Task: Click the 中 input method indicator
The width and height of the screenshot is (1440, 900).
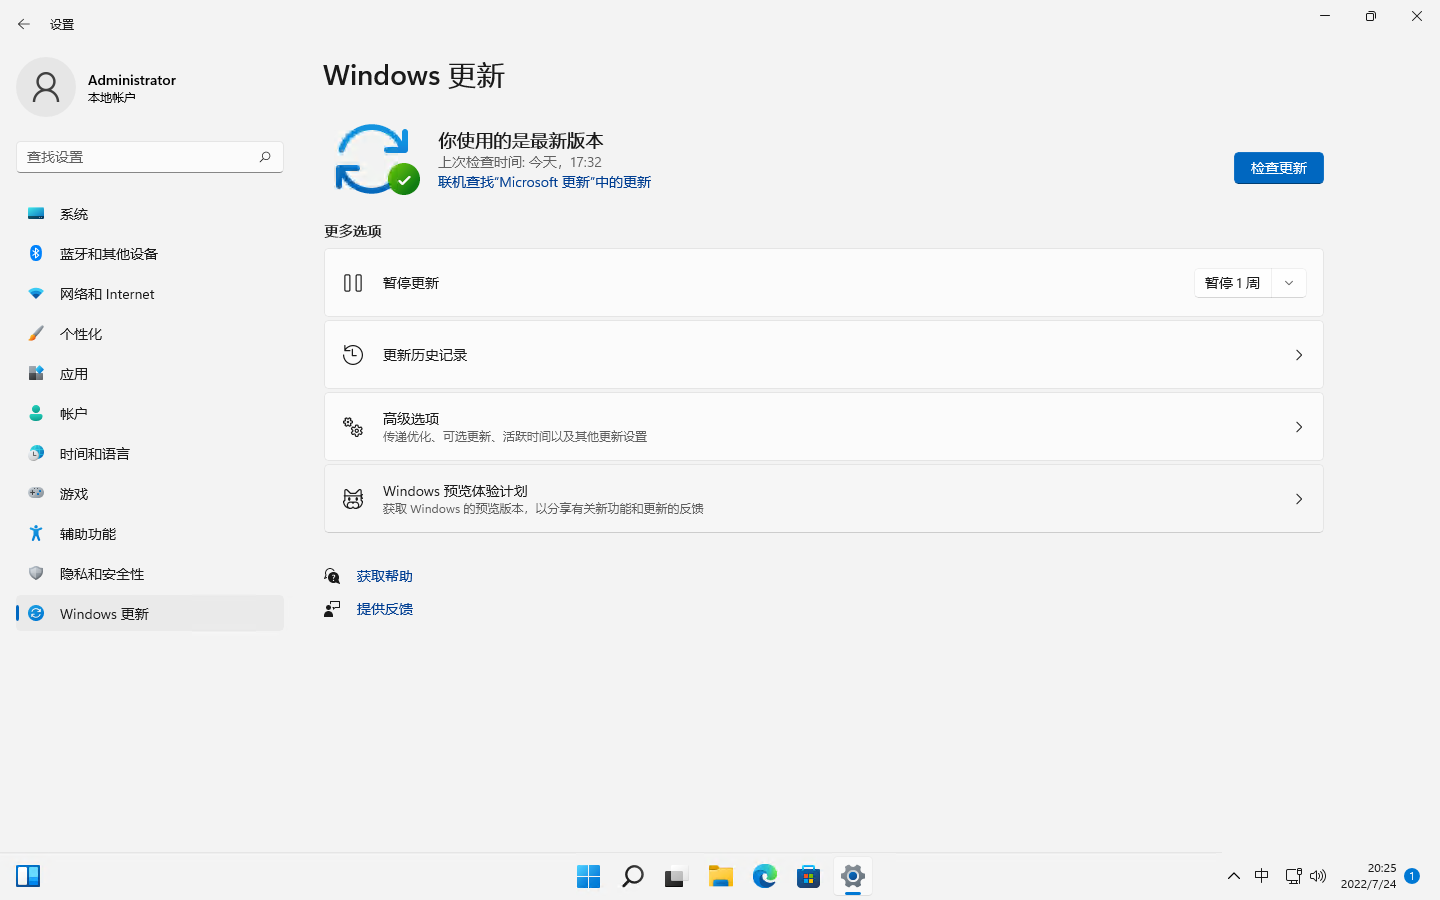Action: click(x=1262, y=876)
